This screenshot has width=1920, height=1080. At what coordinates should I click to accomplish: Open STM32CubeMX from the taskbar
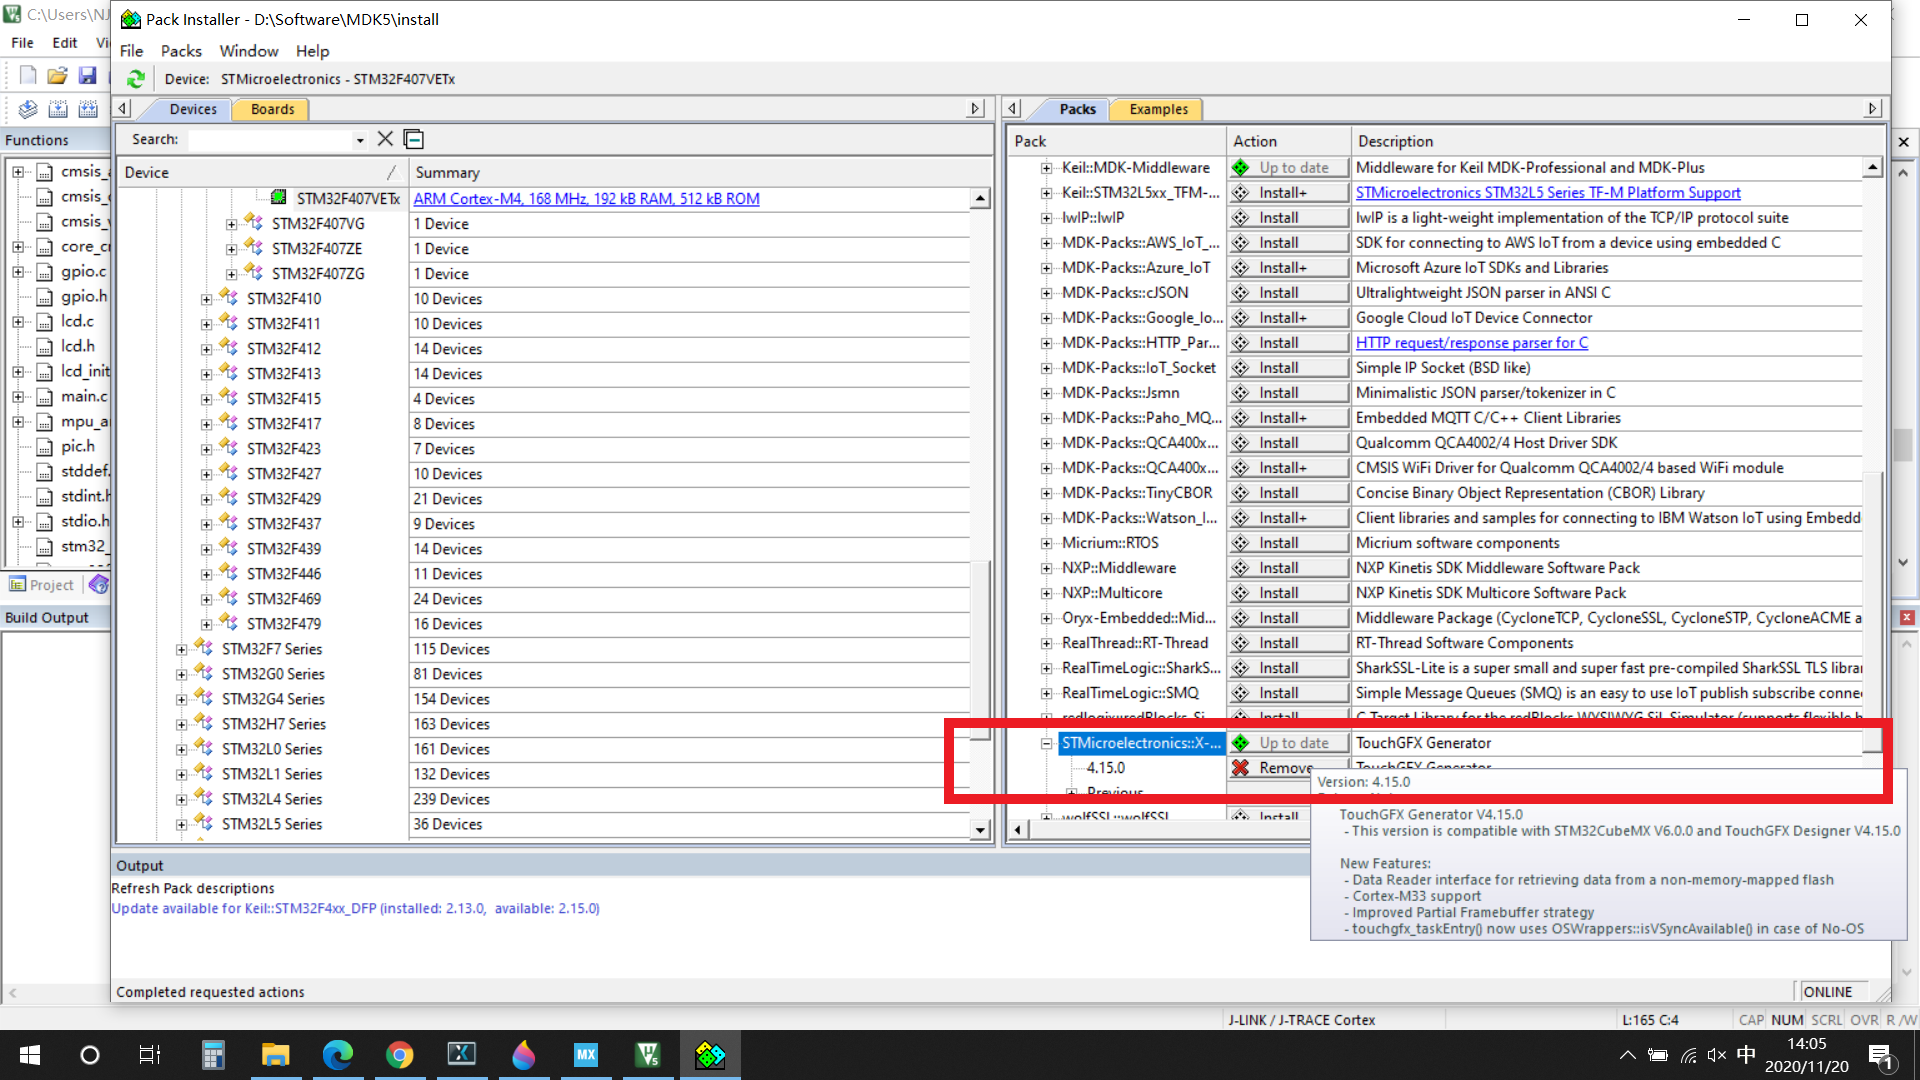click(586, 1055)
